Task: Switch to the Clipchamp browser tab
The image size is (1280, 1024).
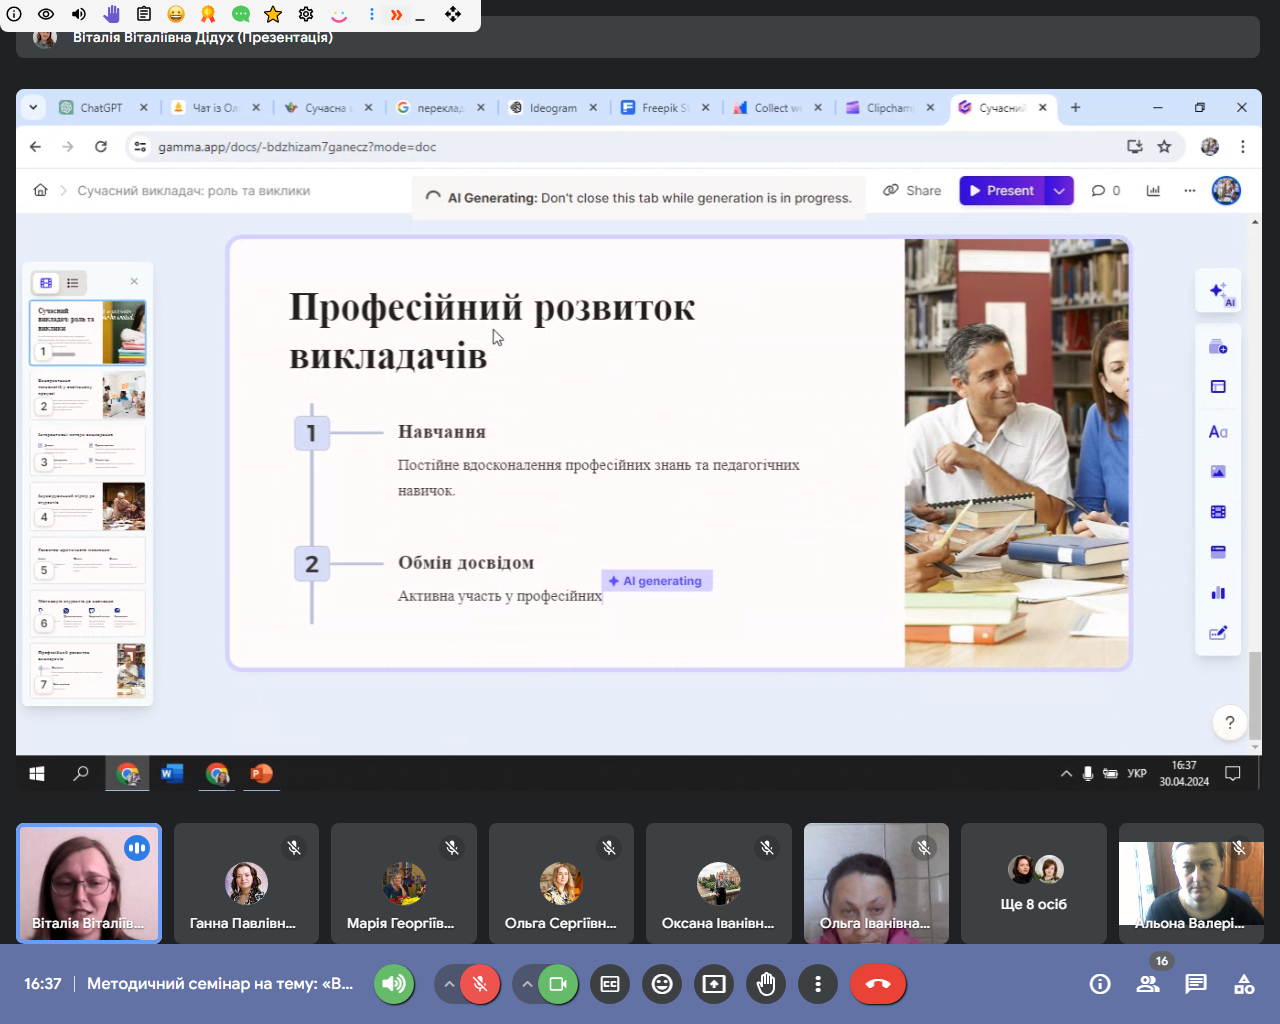Action: coord(888,108)
